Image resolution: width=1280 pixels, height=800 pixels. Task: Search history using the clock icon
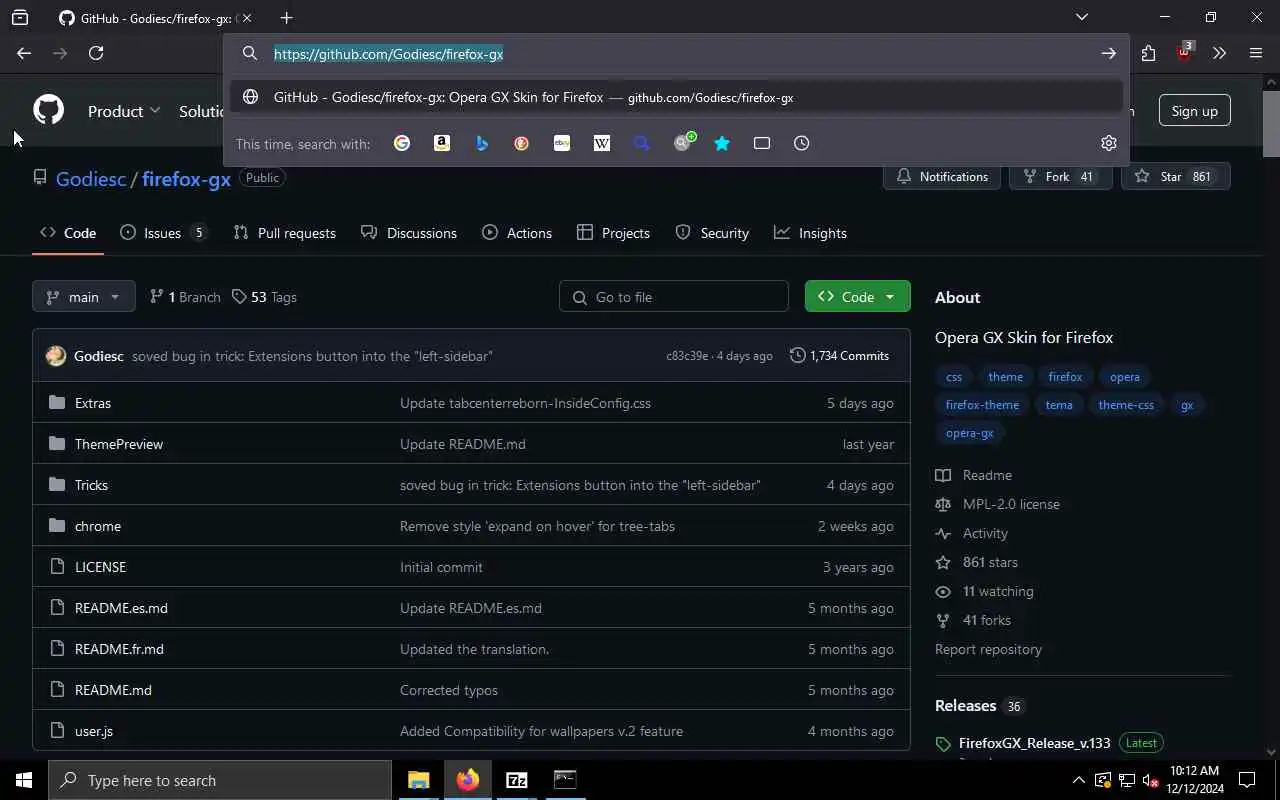[802, 143]
